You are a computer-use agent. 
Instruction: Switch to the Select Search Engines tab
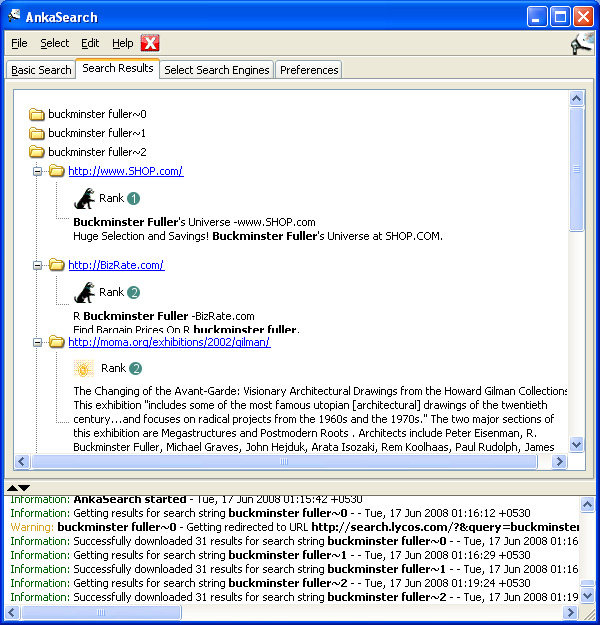coord(216,70)
